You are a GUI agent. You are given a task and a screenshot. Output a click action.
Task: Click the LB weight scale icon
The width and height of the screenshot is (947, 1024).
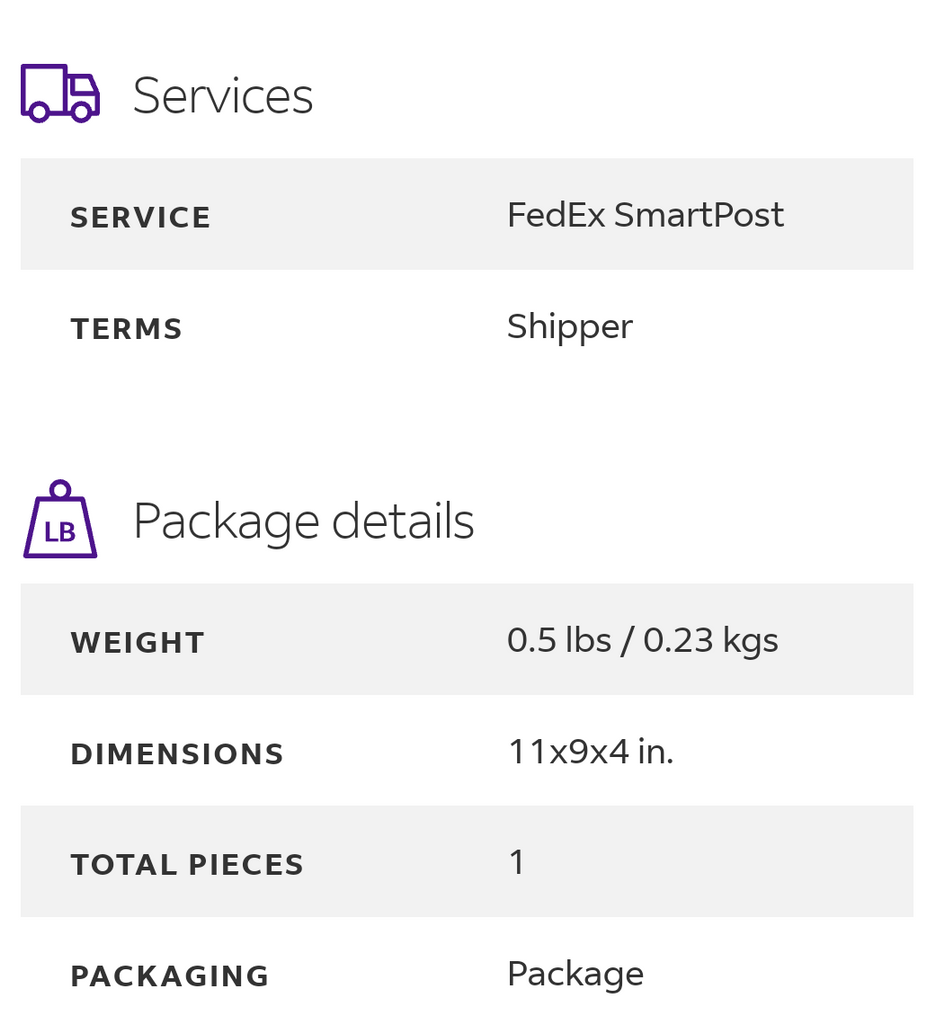pyautogui.click(x=60, y=519)
